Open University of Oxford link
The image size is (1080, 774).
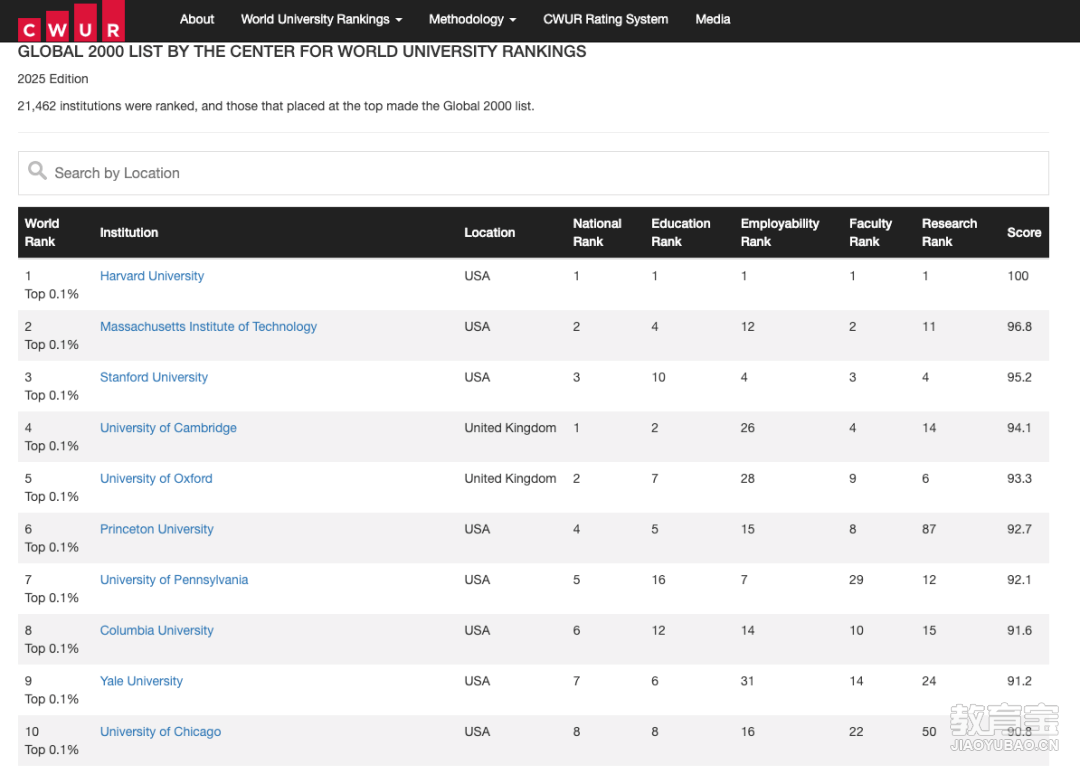[156, 479]
